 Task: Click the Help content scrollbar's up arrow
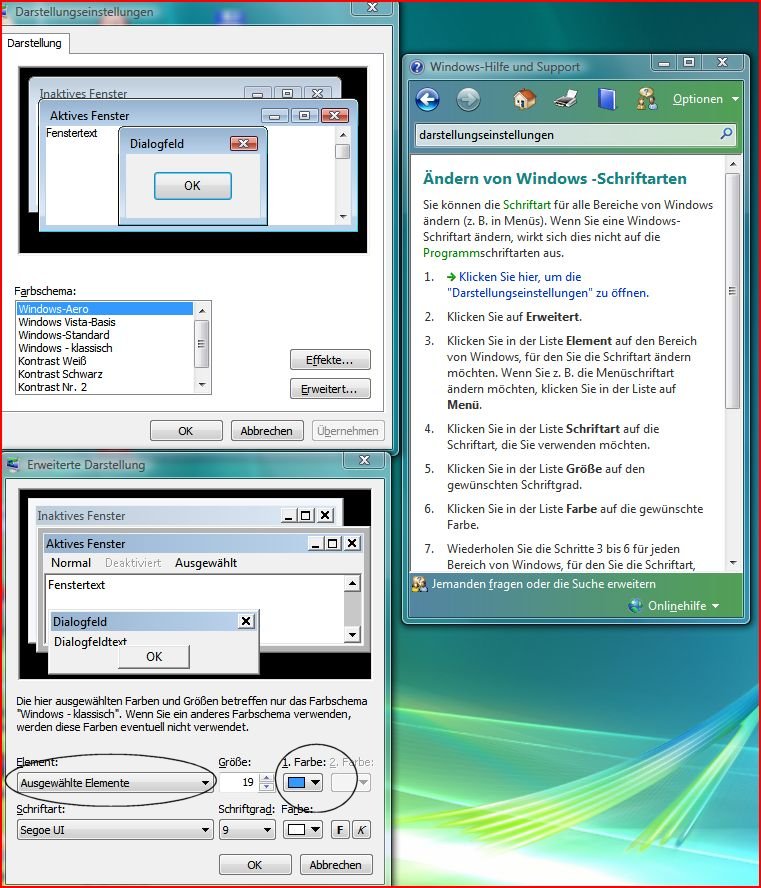click(733, 164)
